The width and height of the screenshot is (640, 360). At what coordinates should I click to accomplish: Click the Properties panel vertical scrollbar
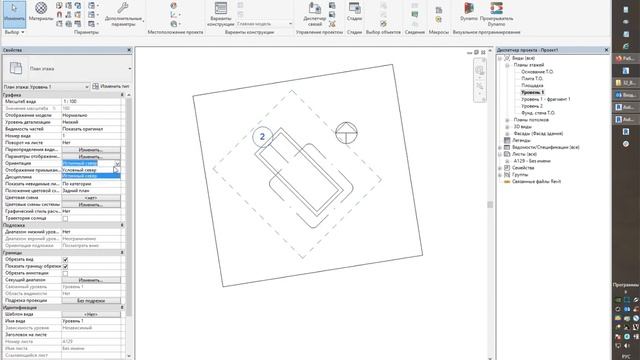pos(129,208)
